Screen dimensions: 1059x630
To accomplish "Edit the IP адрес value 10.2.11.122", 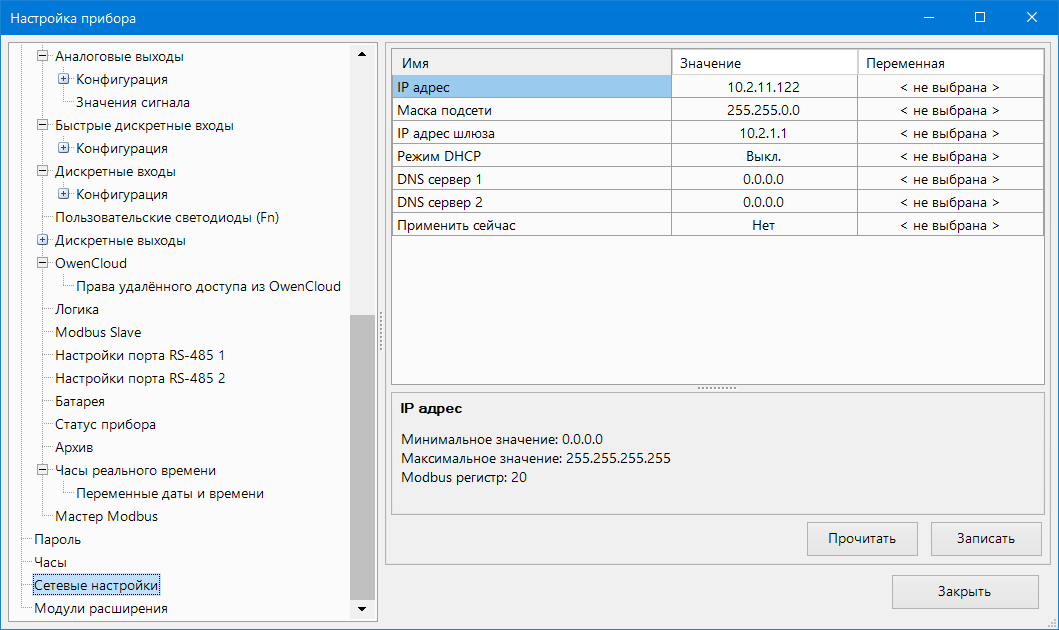I will click(763, 87).
